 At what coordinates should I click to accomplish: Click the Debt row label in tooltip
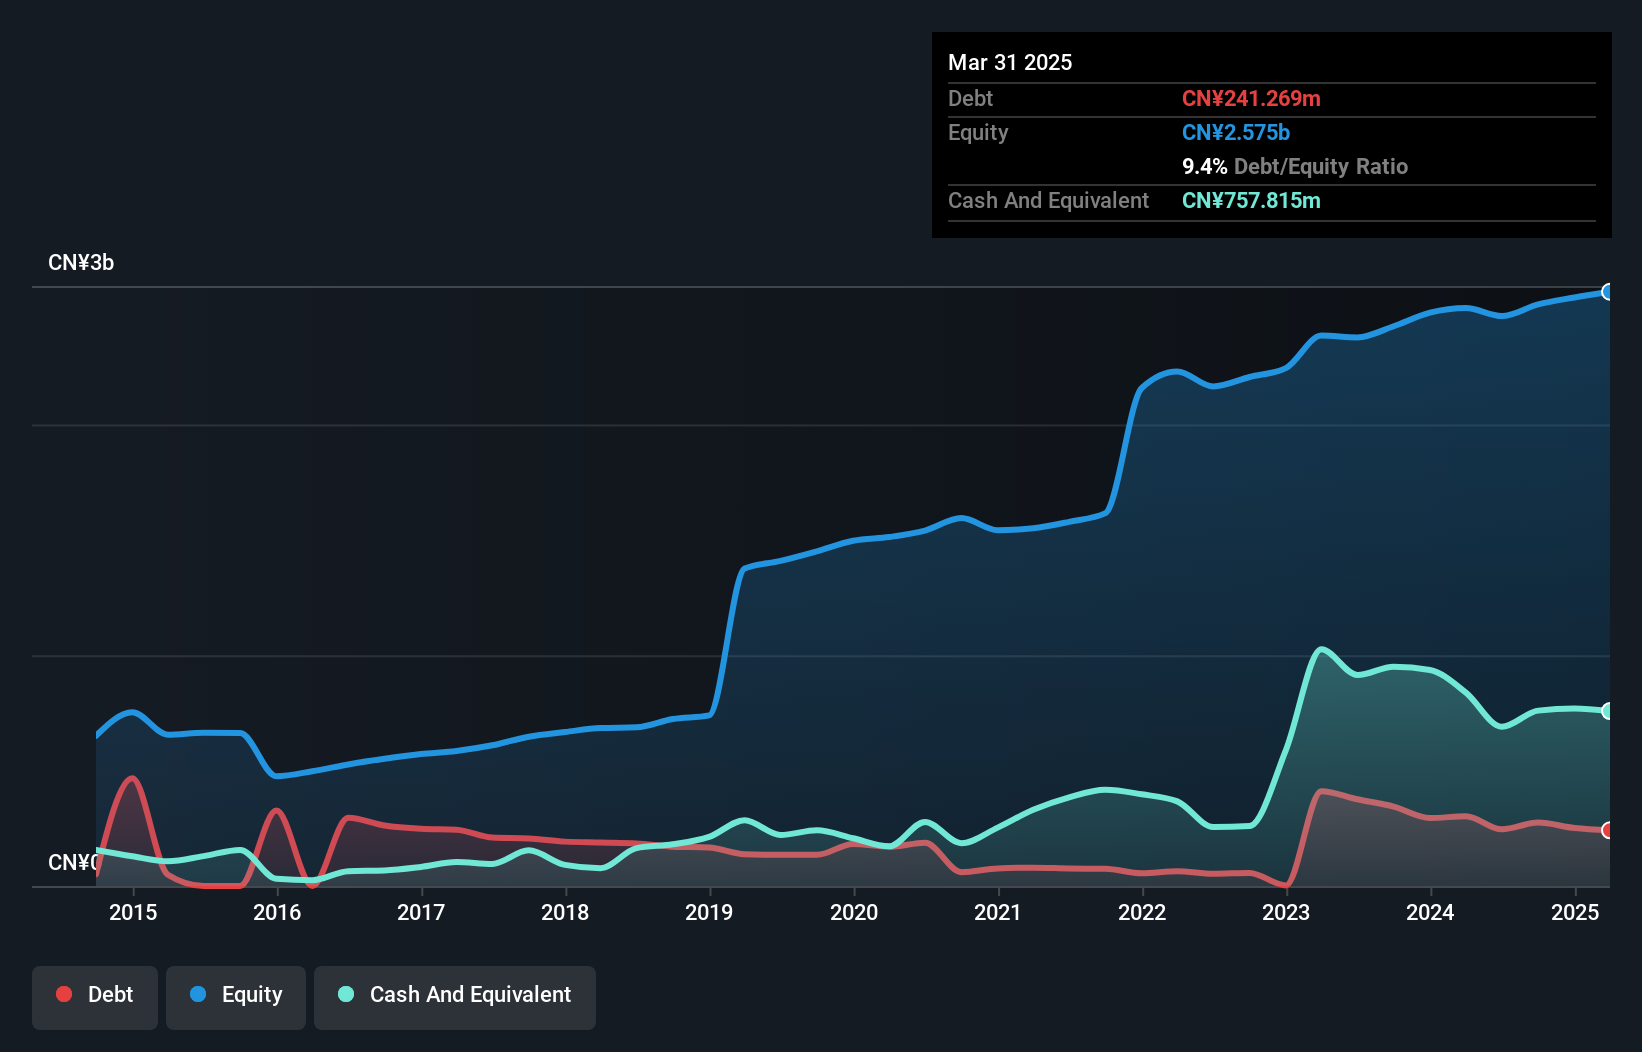click(x=970, y=98)
